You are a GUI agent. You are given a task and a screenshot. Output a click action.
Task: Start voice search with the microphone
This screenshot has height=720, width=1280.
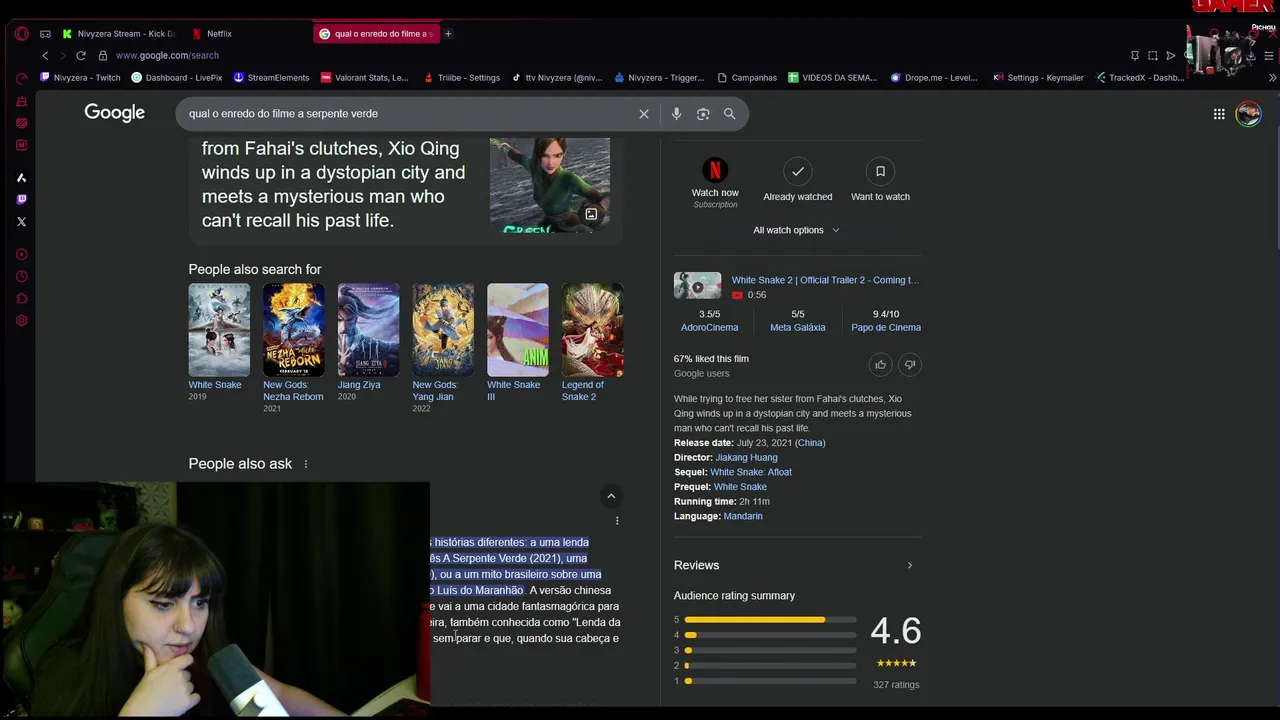[676, 114]
